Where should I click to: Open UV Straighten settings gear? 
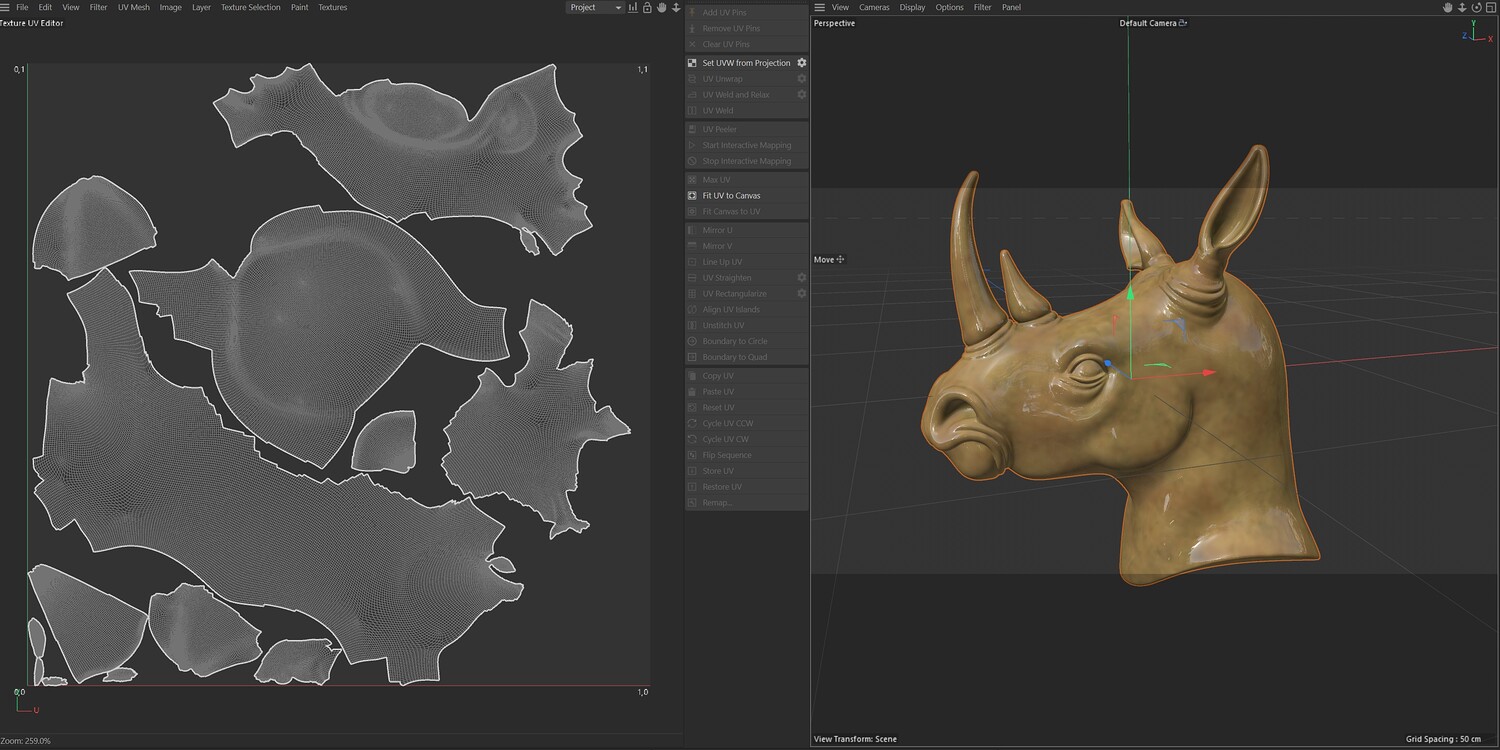coord(801,278)
